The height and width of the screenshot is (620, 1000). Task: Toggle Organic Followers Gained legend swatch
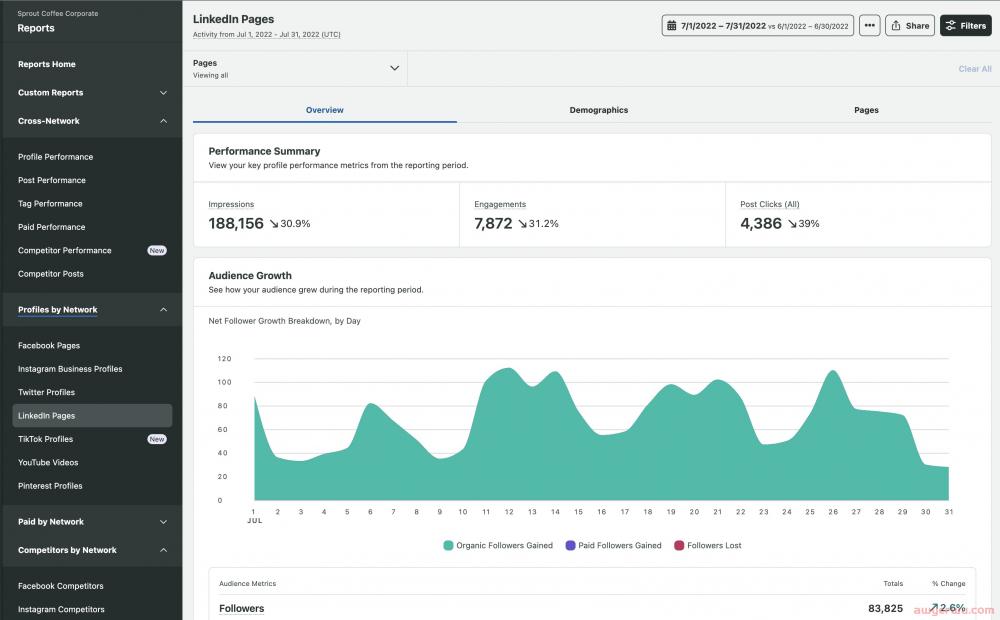448,545
